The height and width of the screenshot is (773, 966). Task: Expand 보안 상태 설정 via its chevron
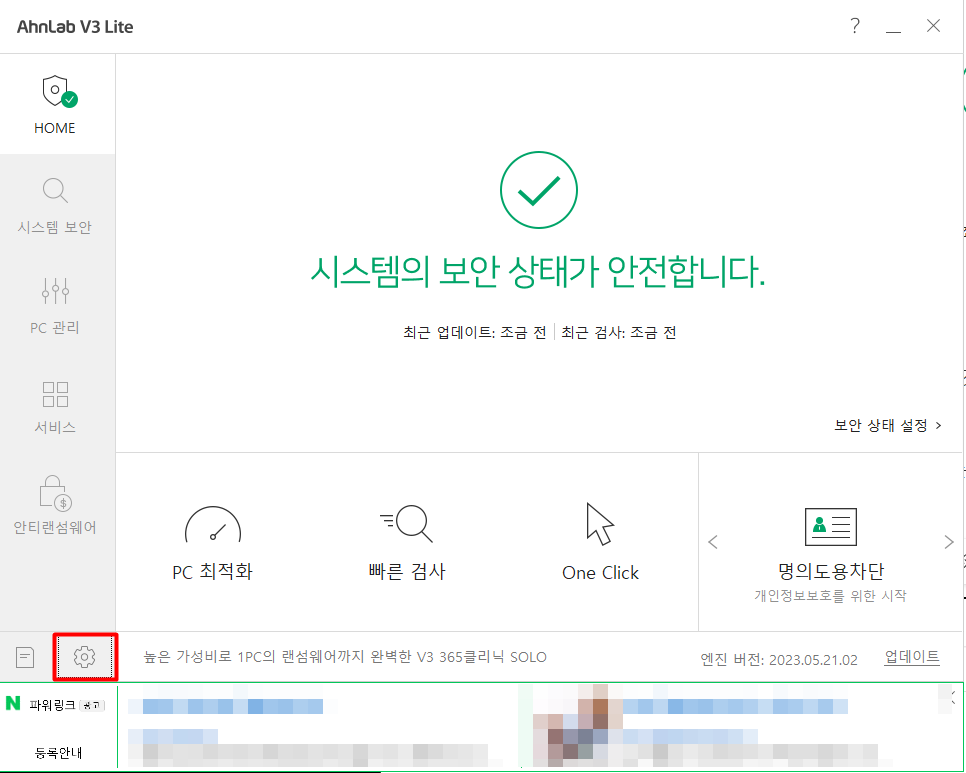tap(938, 424)
